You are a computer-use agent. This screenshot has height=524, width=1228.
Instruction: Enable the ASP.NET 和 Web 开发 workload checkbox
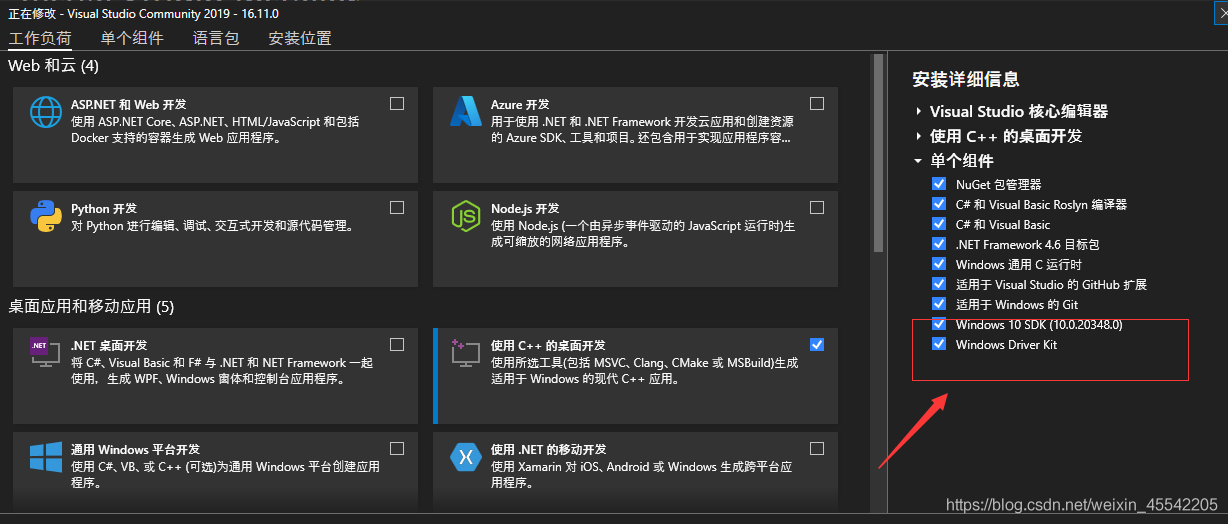point(397,103)
